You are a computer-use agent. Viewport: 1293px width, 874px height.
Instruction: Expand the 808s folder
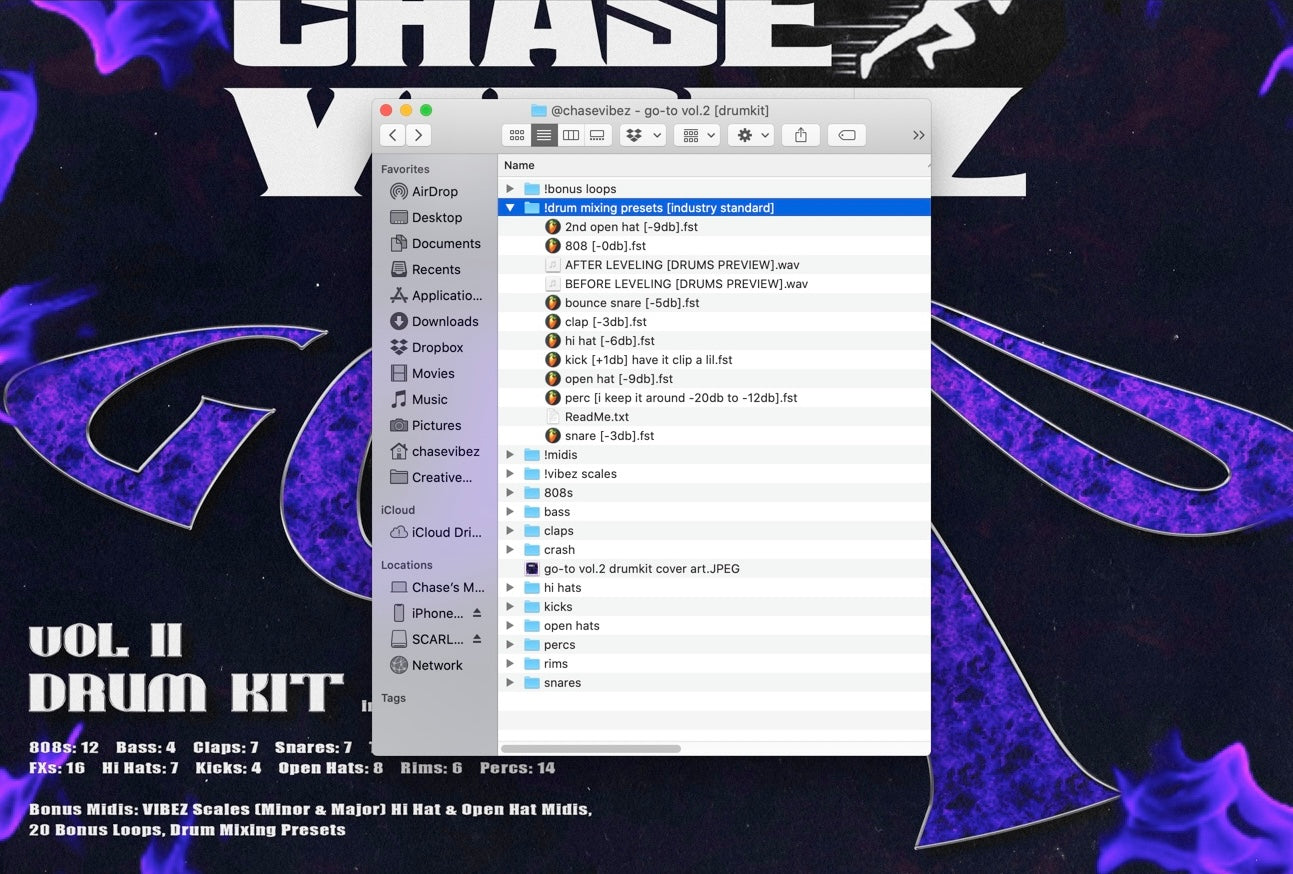point(510,493)
